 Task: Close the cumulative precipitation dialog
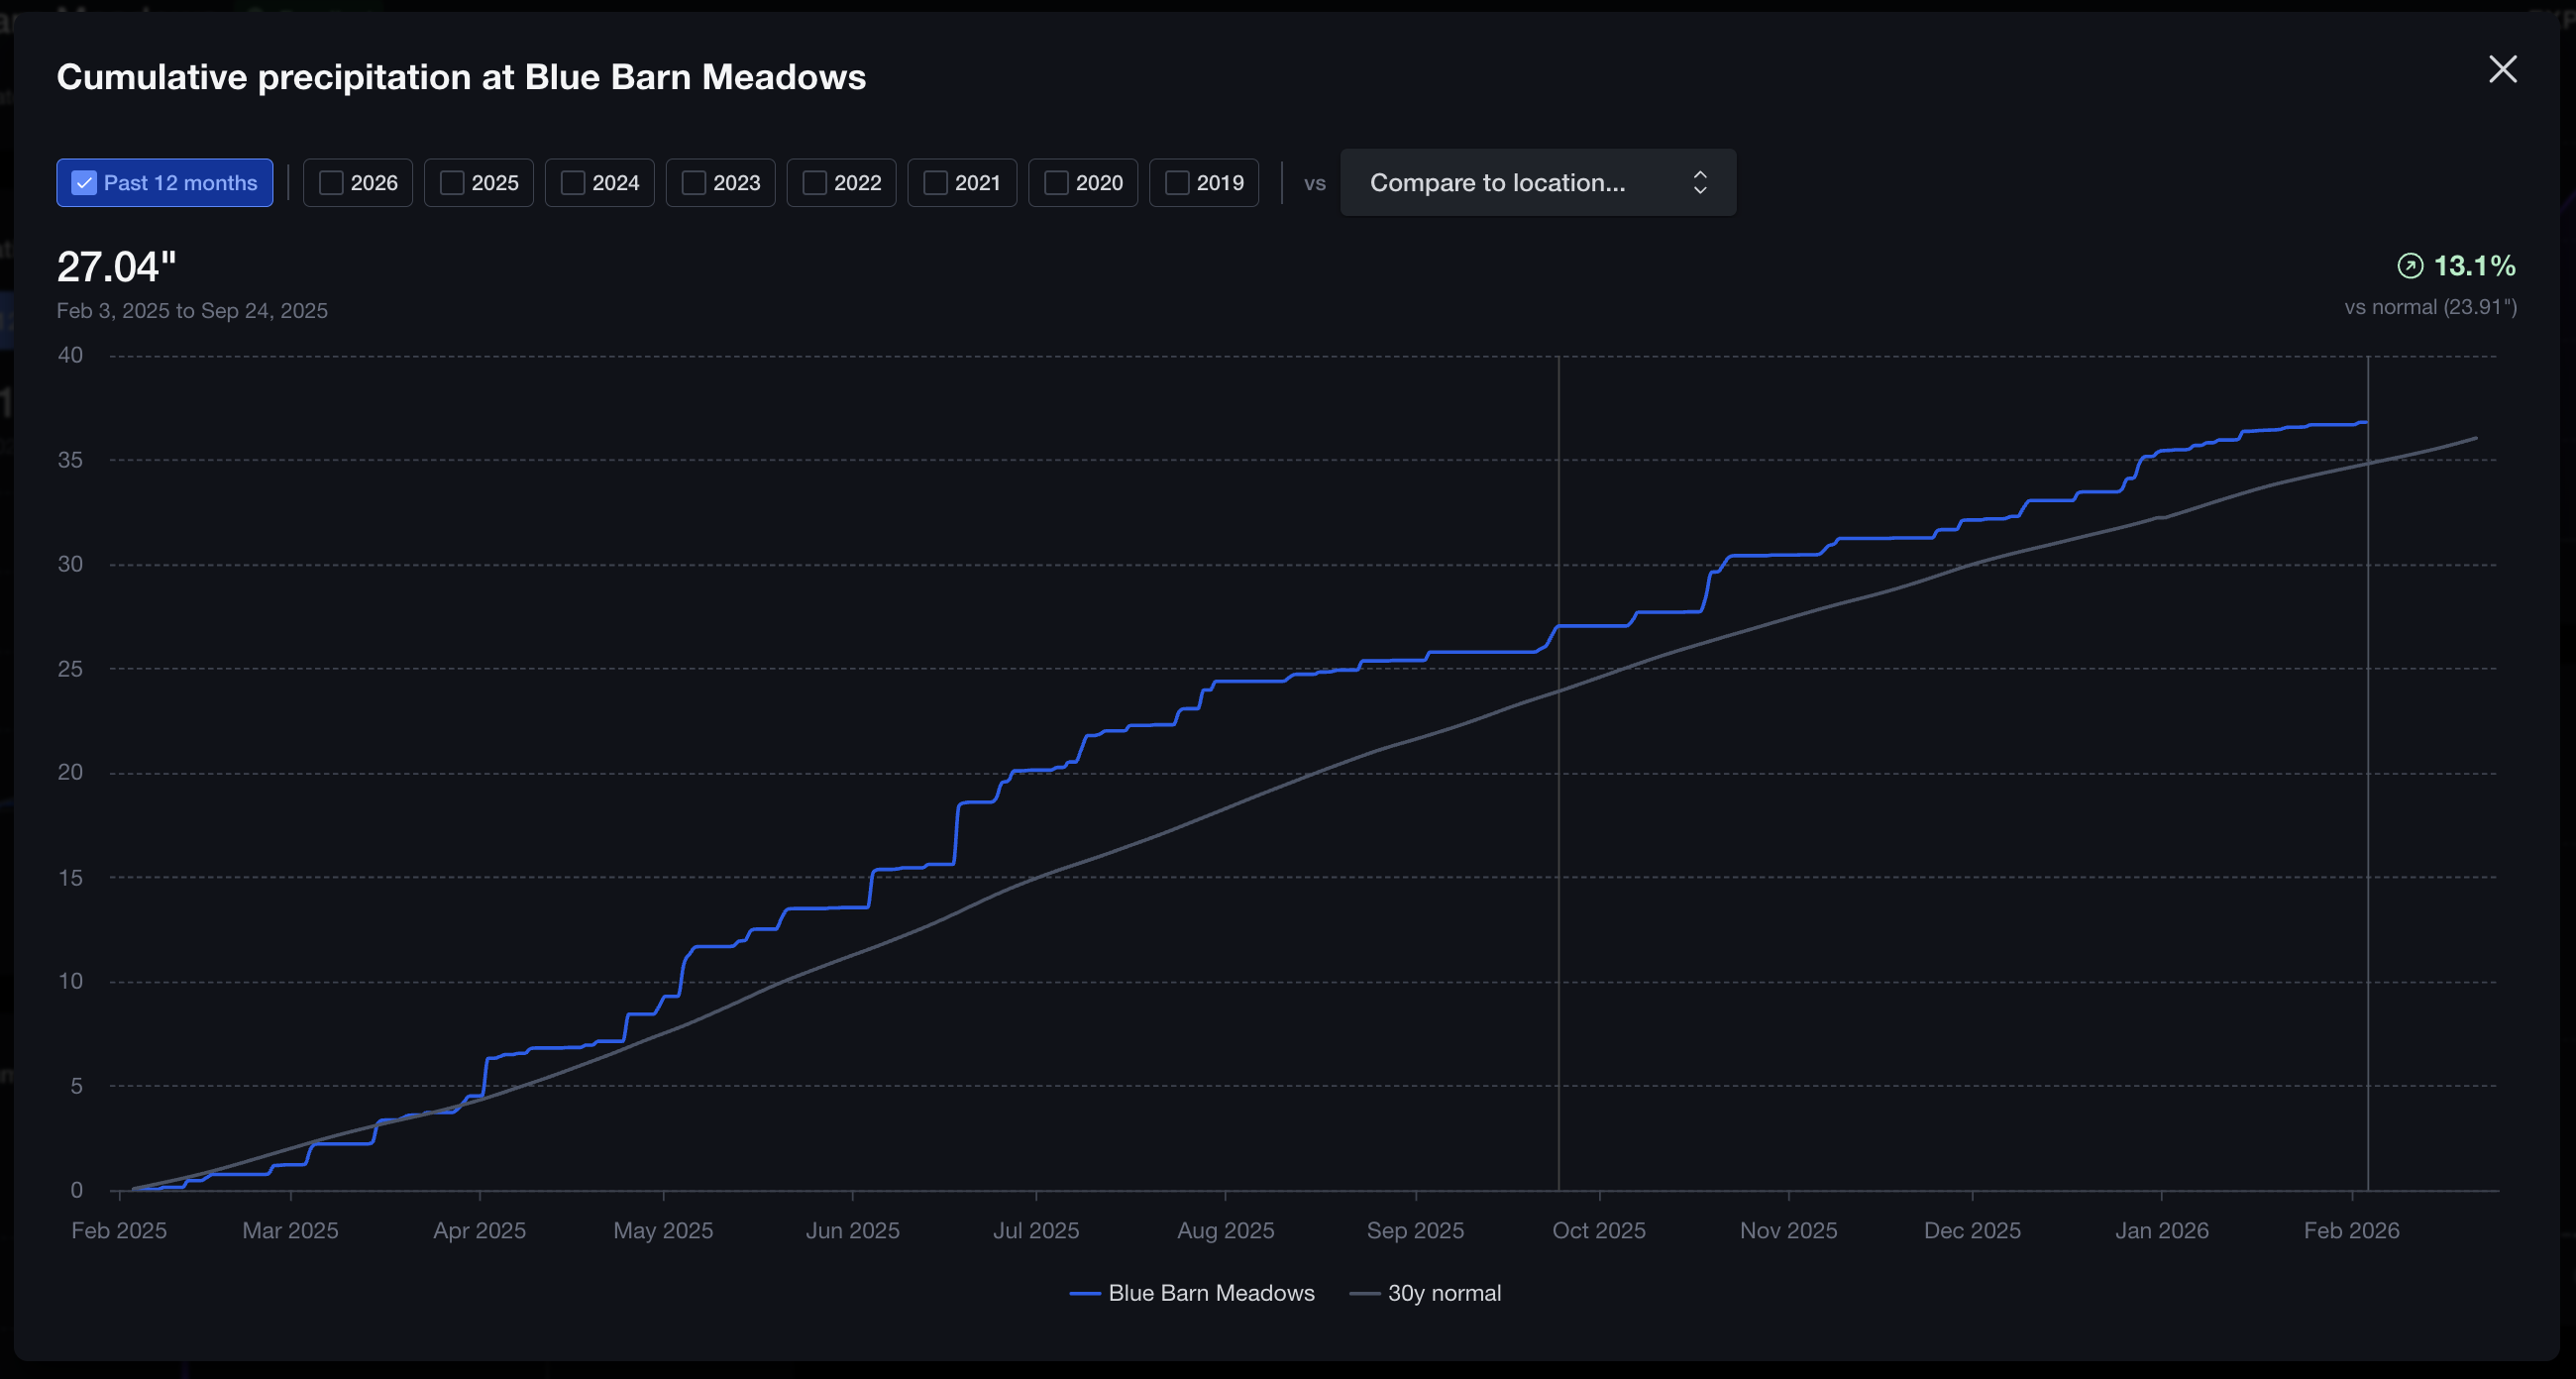click(x=2502, y=69)
